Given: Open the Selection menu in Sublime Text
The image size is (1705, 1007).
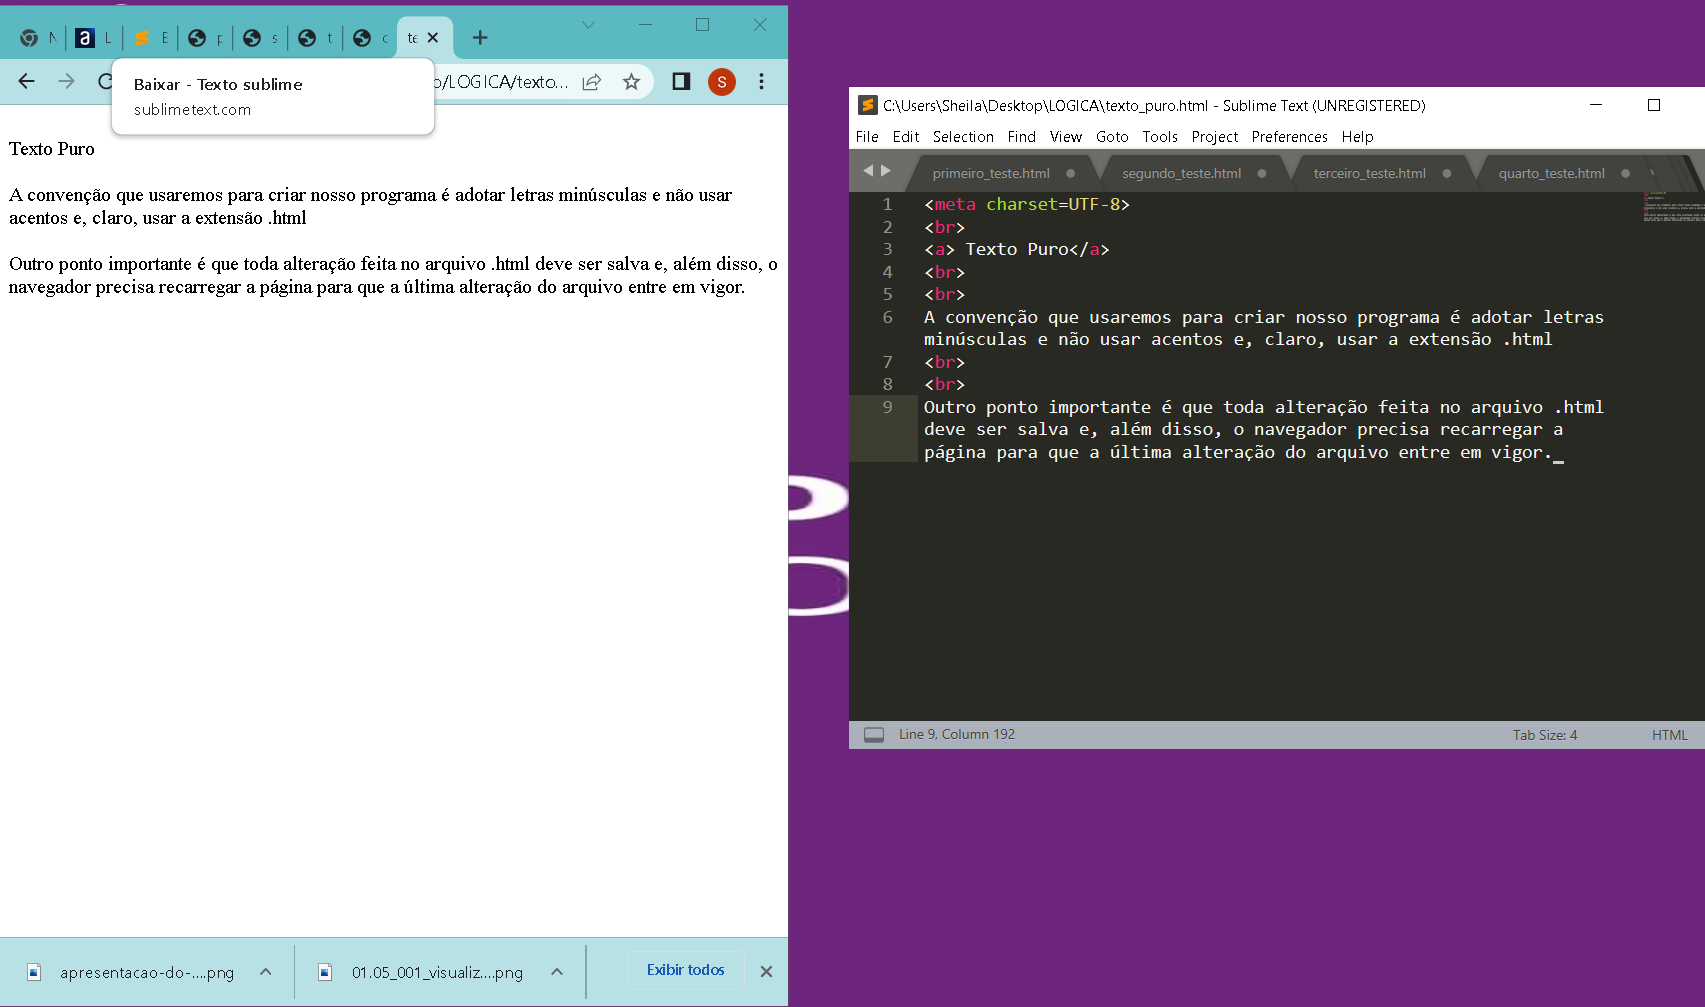Looking at the screenshot, I should click(x=963, y=137).
